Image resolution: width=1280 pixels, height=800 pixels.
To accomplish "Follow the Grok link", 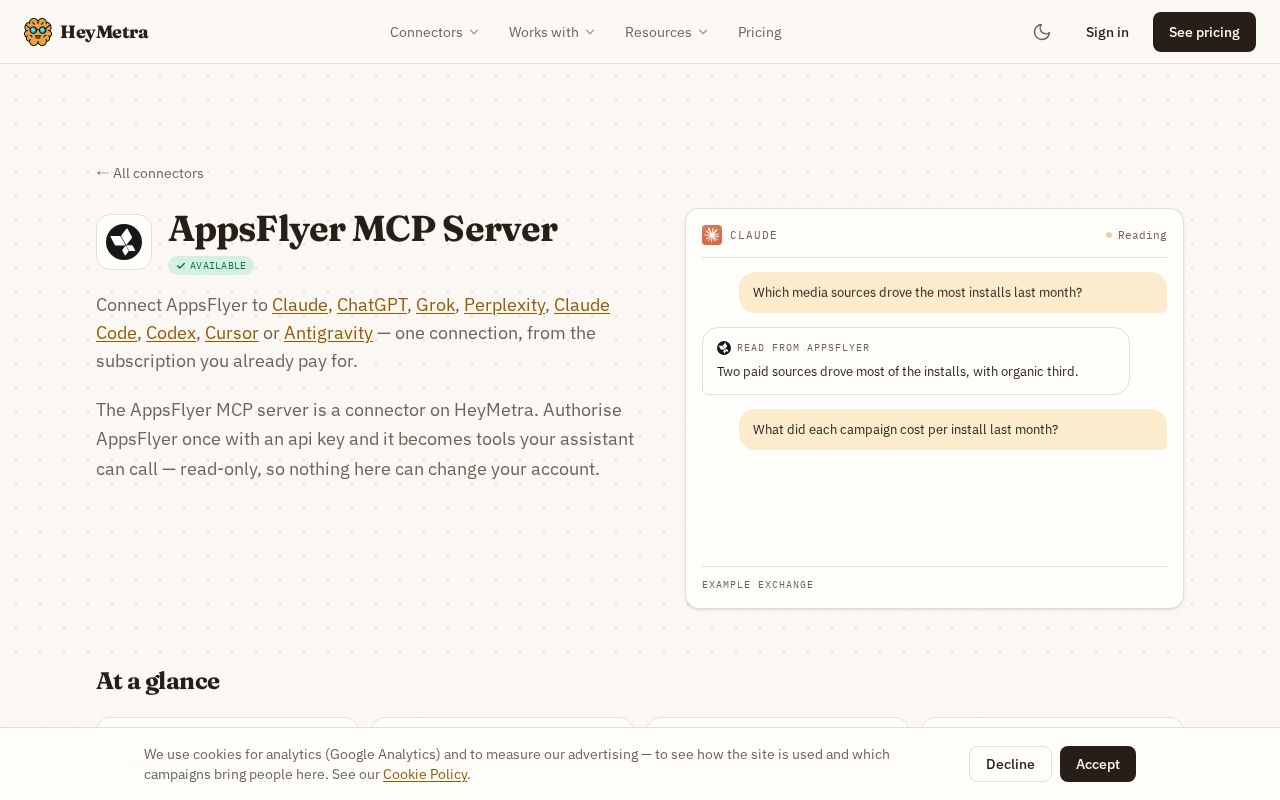I will (x=435, y=305).
